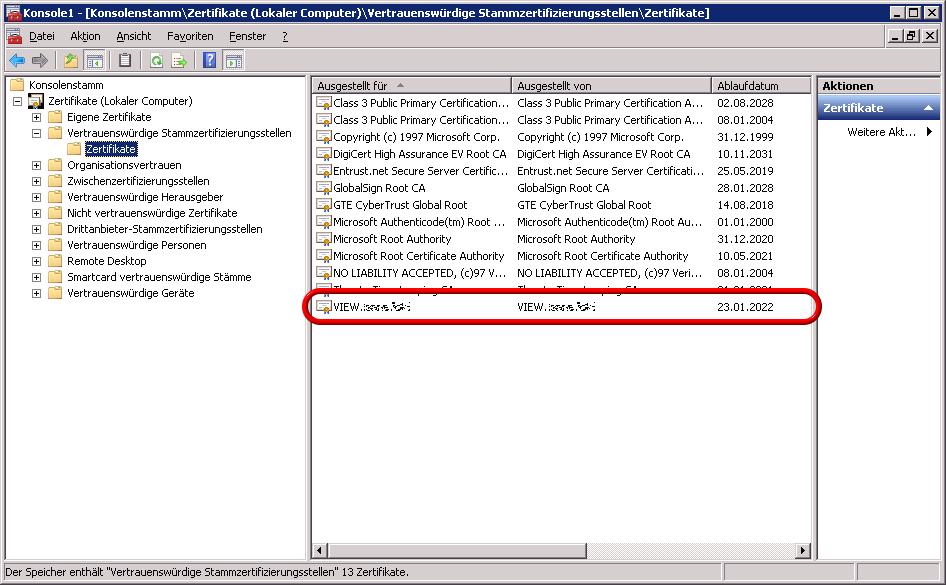Image resolution: width=946 pixels, height=585 pixels.
Task: Open the Aktion menu
Action: coord(85,36)
